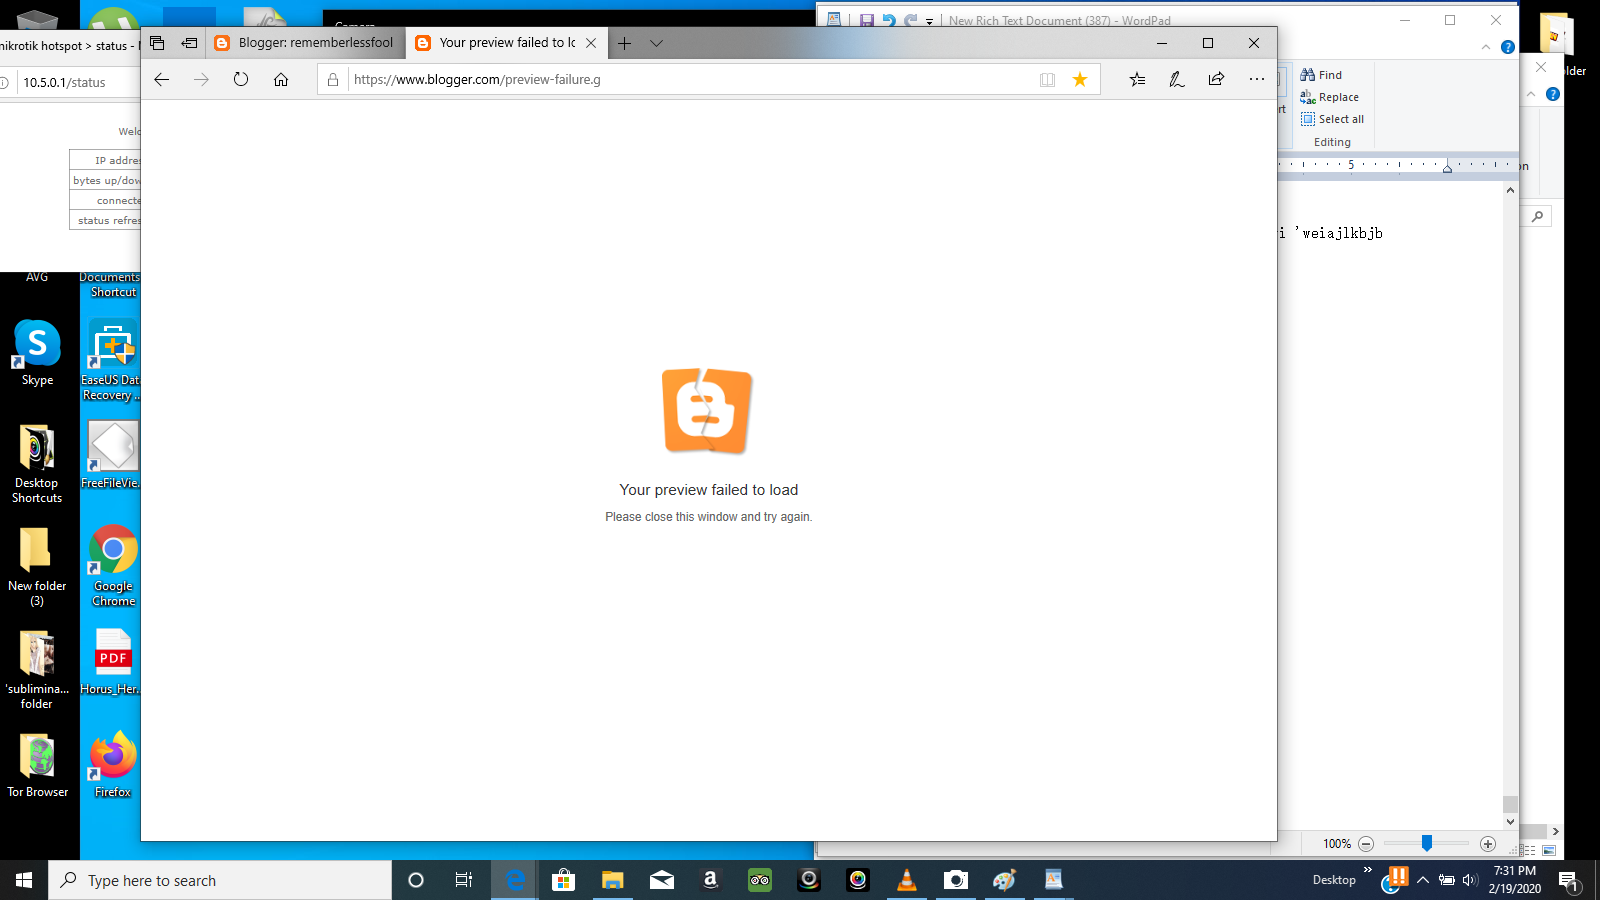This screenshot has width=1600, height=900.
Task: Open Firefox desktop shortcut
Action: (x=113, y=765)
